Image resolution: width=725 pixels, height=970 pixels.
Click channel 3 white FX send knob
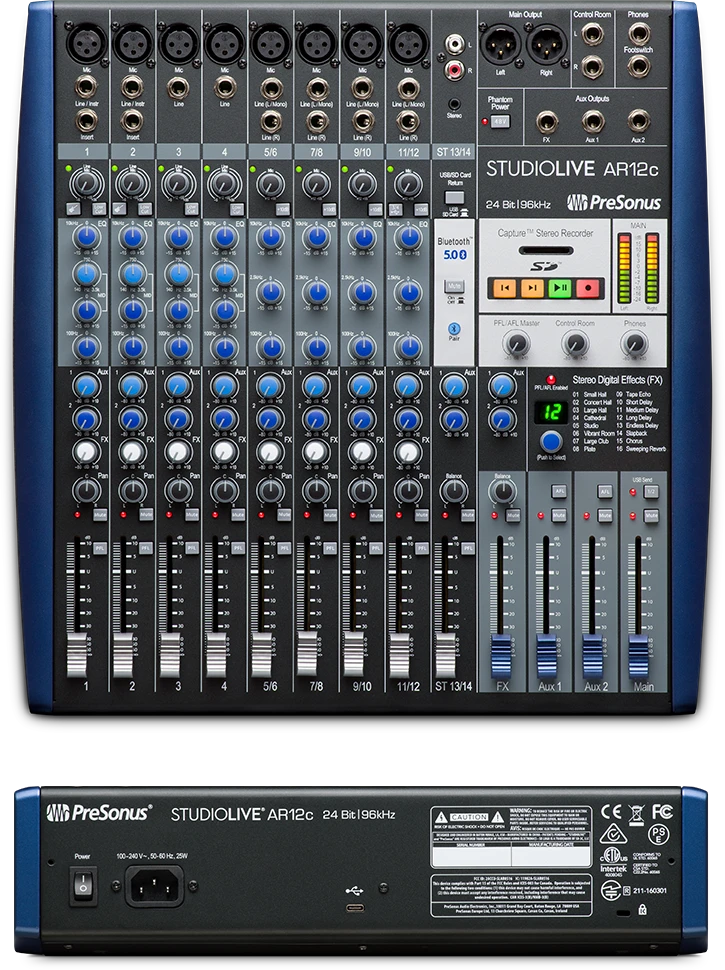178,452
